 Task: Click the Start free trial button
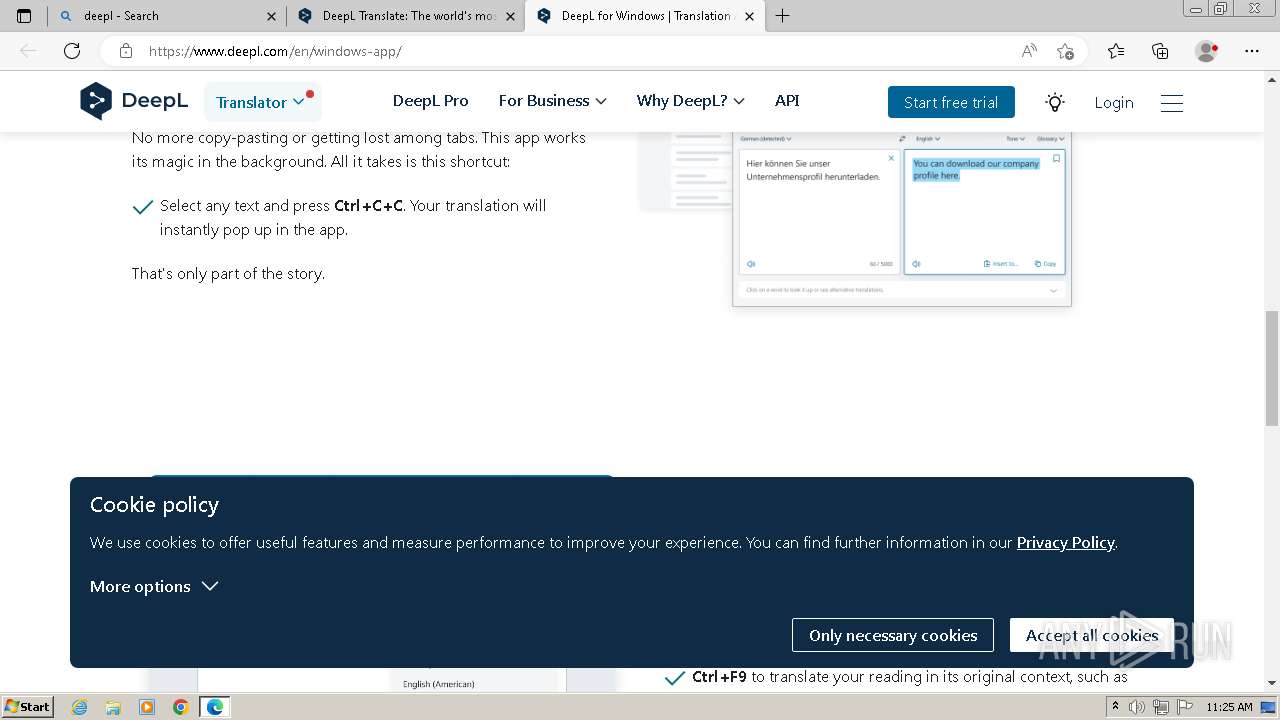coord(951,102)
